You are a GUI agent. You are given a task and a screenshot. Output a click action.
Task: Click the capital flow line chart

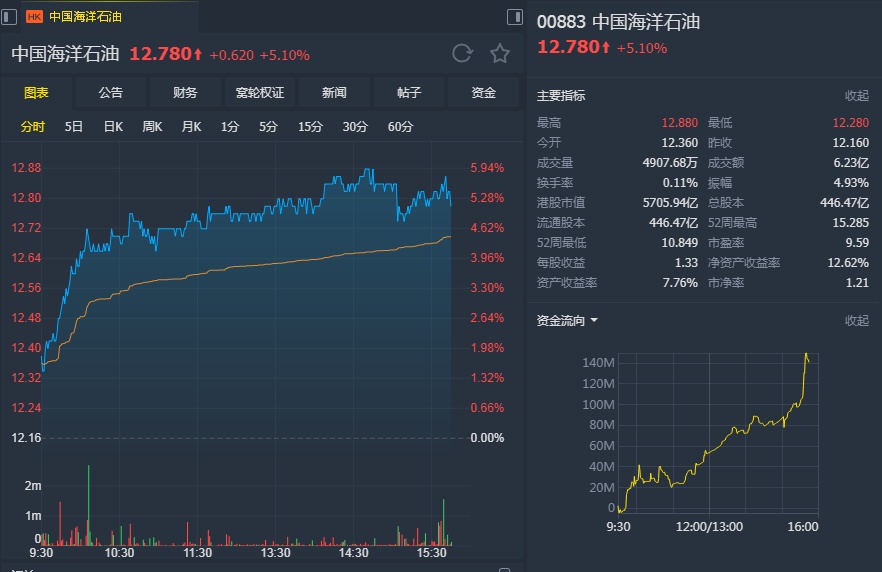point(718,433)
